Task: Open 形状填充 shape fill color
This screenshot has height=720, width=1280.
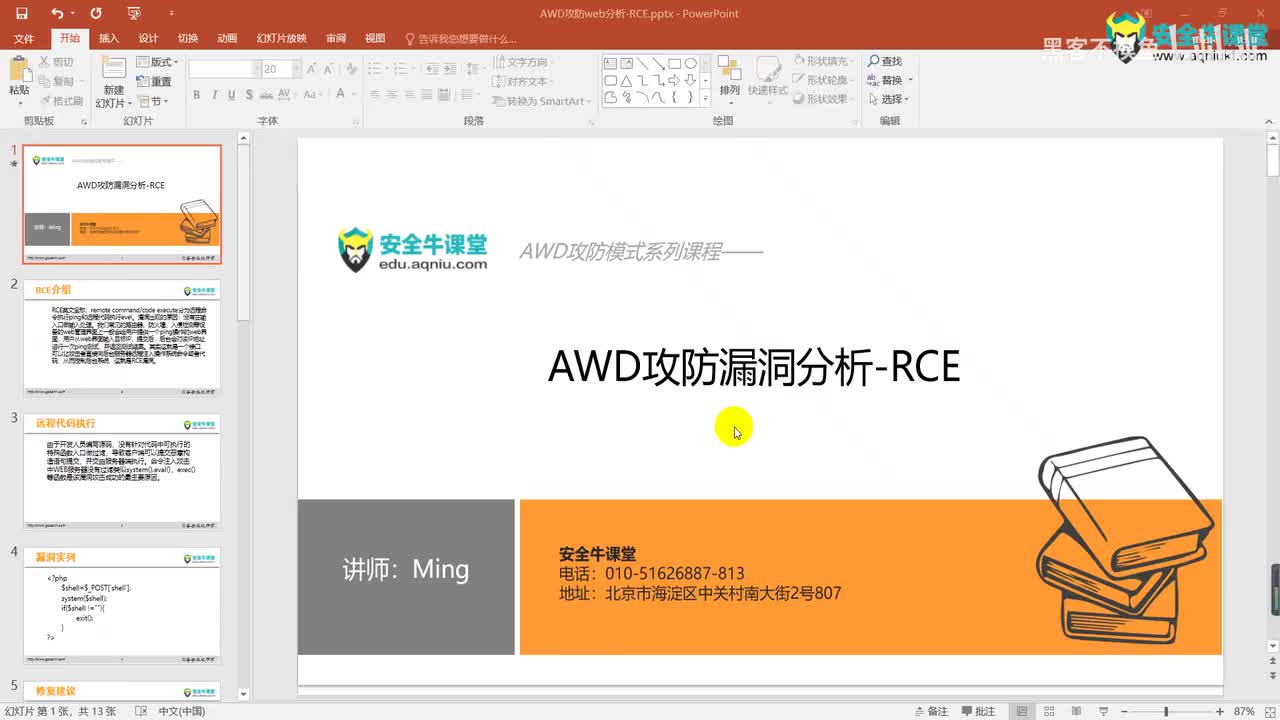Action: (822, 62)
